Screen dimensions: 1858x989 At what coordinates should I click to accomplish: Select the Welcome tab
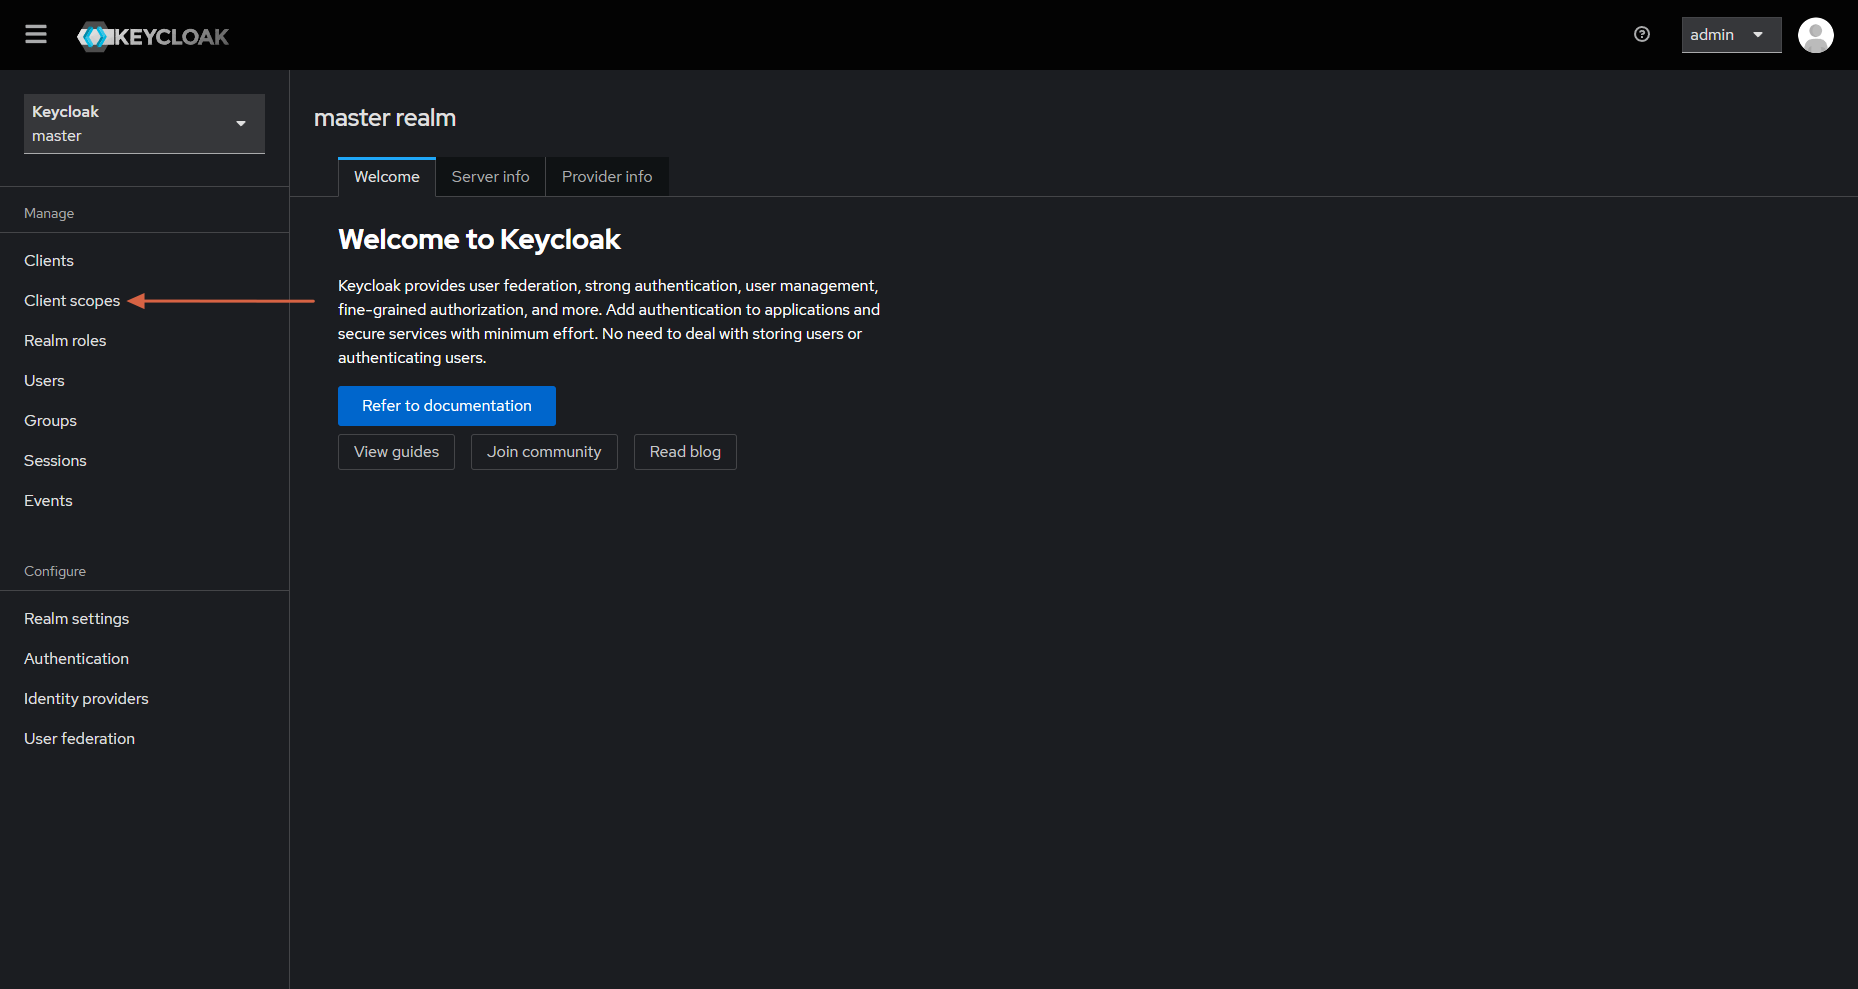tap(387, 177)
